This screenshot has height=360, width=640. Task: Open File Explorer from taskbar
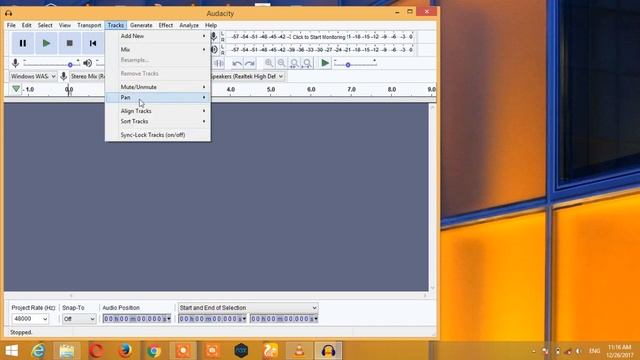click(67, 351)
